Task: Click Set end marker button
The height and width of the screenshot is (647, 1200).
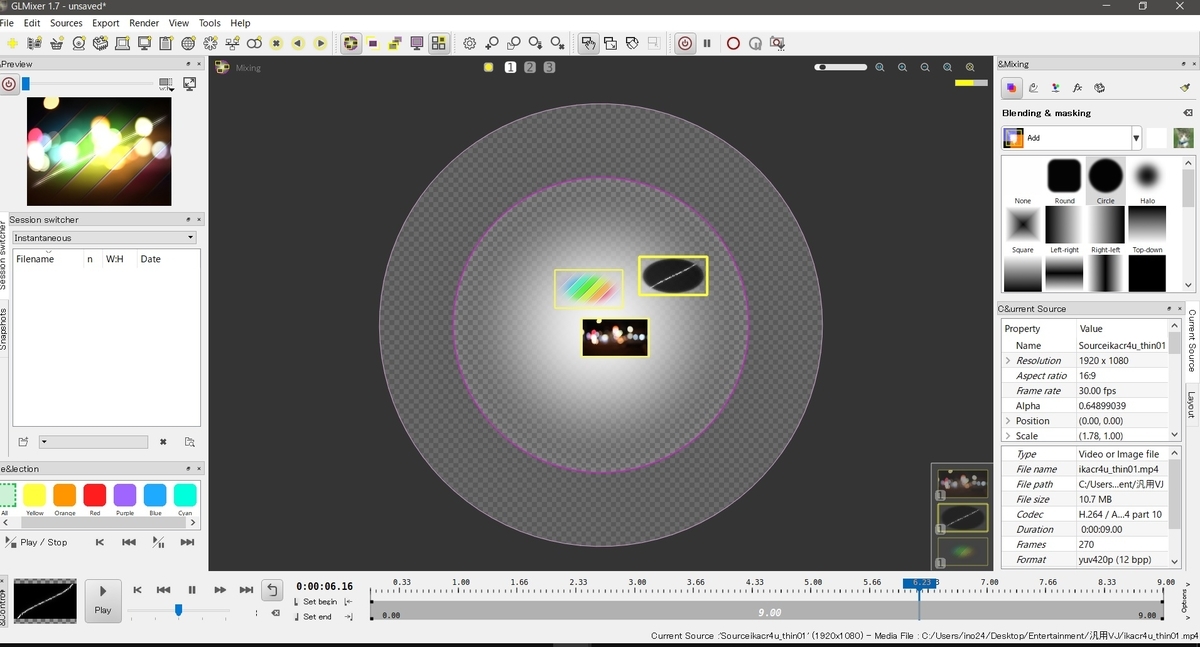Action: (x=323, y=617)
